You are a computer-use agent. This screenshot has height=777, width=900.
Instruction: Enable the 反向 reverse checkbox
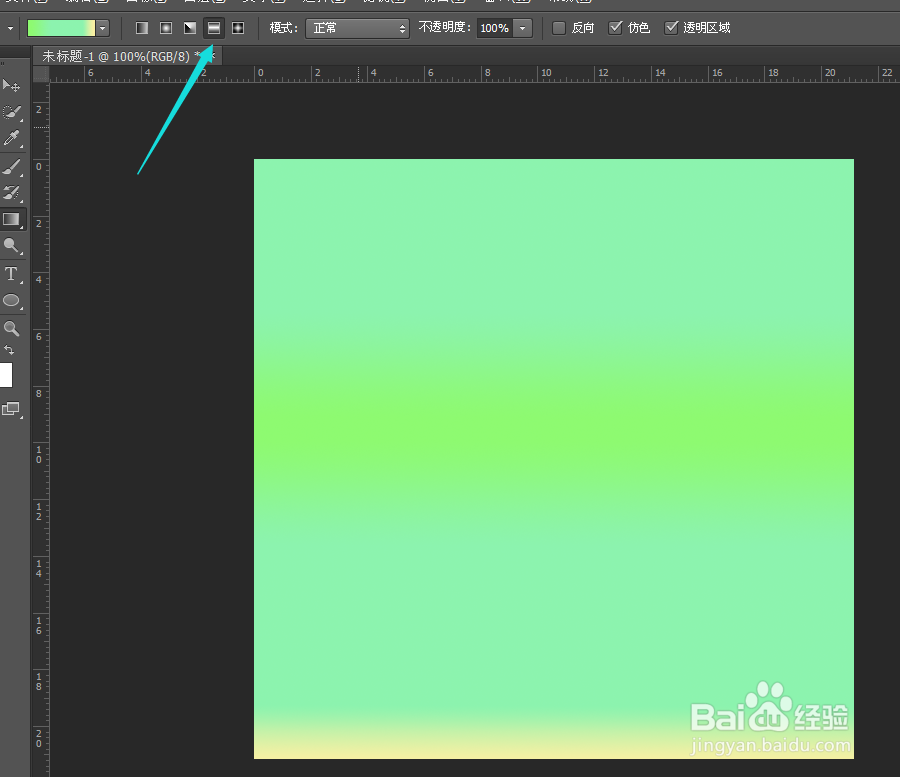click(x=558, y=28)
